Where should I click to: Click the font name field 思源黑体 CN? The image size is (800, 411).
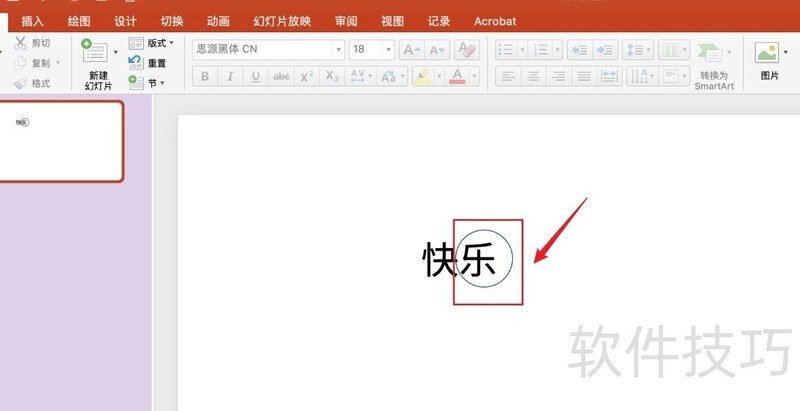[x=263, y=49]
